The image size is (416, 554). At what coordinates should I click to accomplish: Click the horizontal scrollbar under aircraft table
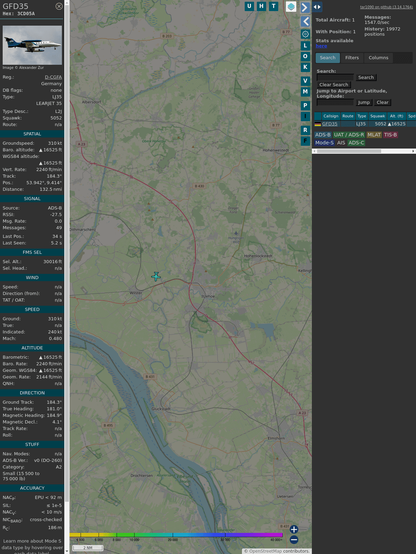364,151
